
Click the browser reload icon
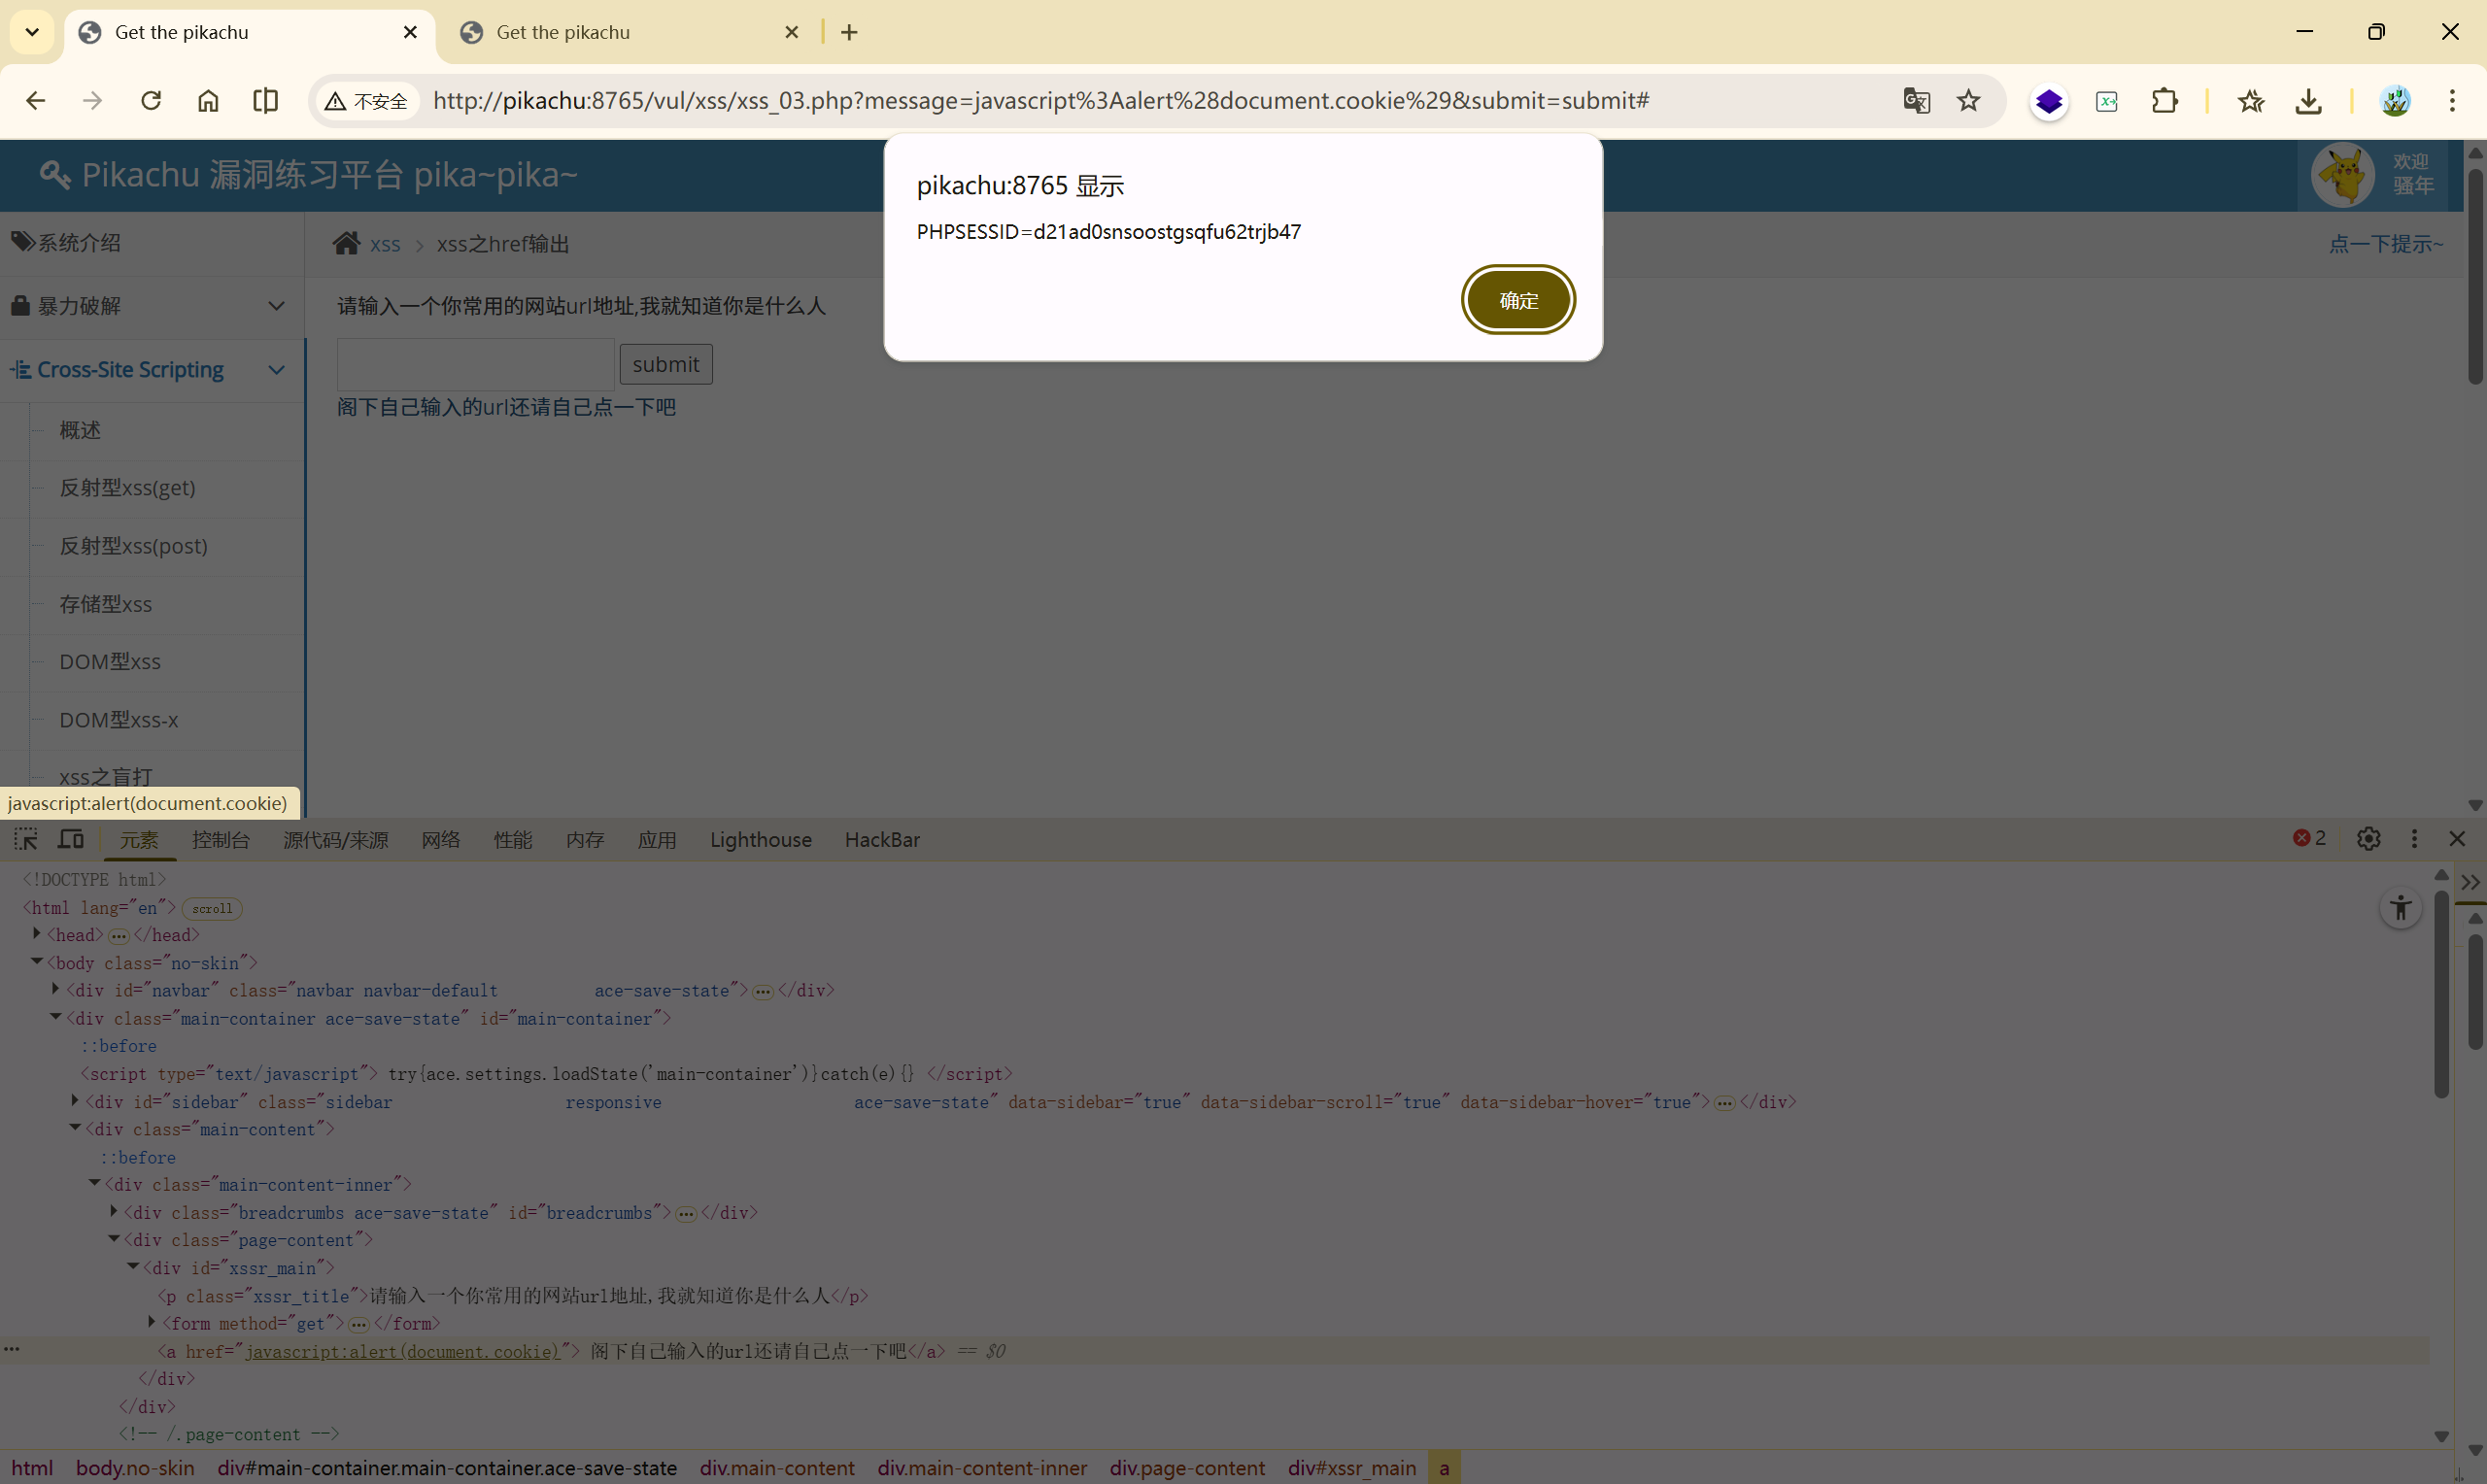click(x=151, y=101)
